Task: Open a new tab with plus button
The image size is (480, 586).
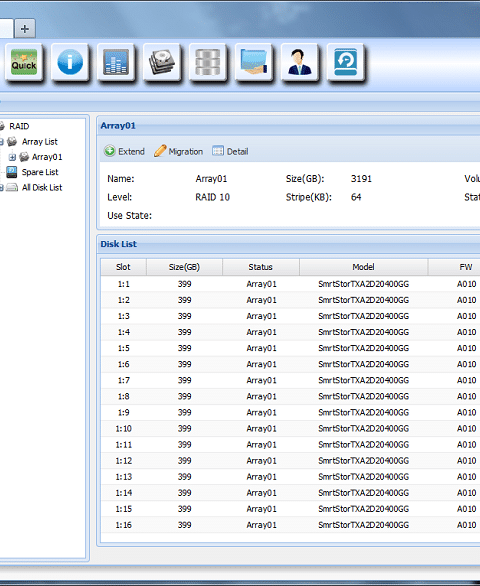Action: pyautogui.click(x=25, y=29)
